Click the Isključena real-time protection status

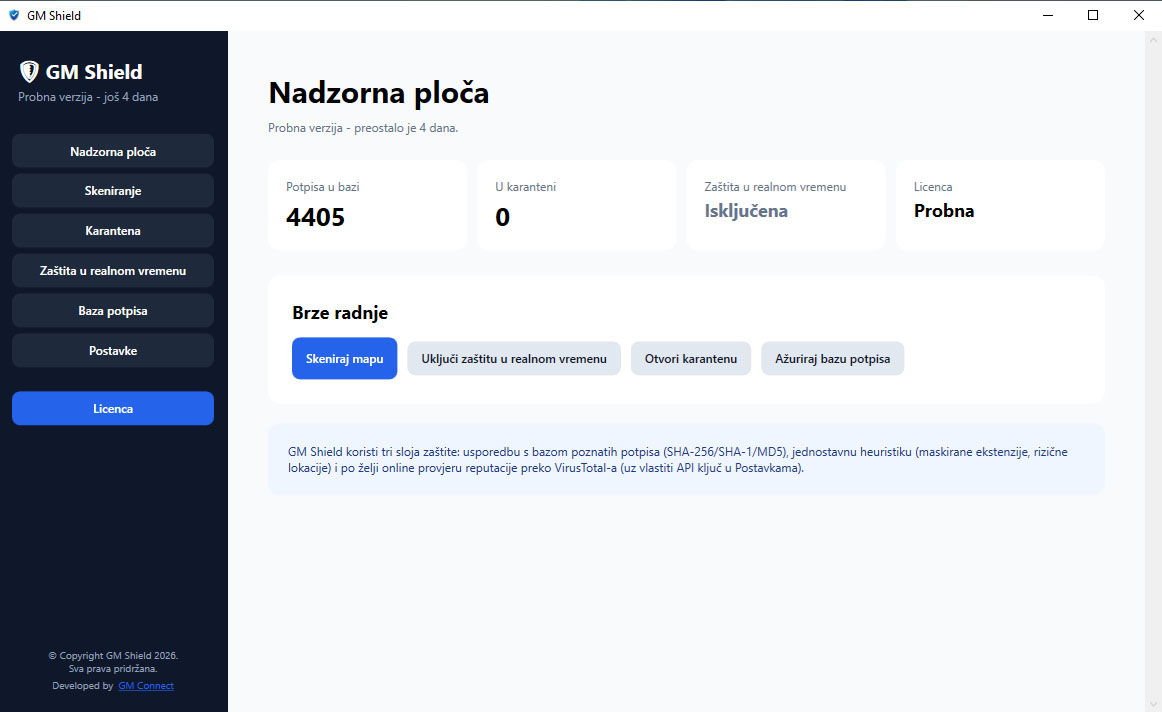746,211
